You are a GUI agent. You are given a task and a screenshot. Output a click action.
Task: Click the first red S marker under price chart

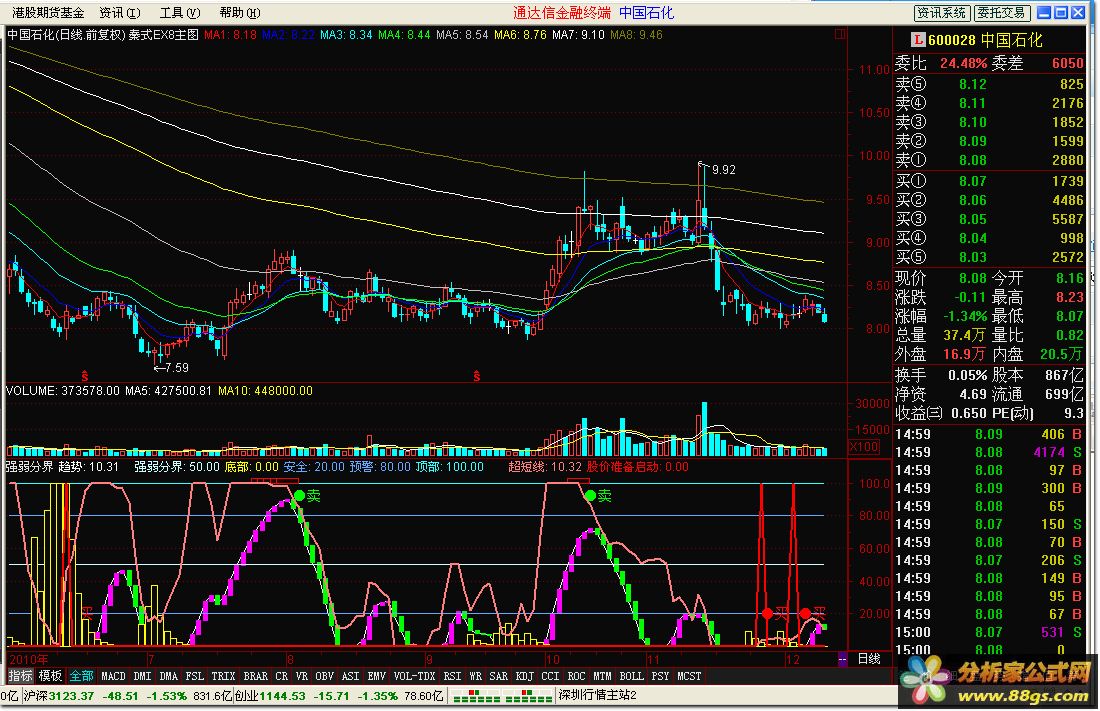click(x=85, y=376)
